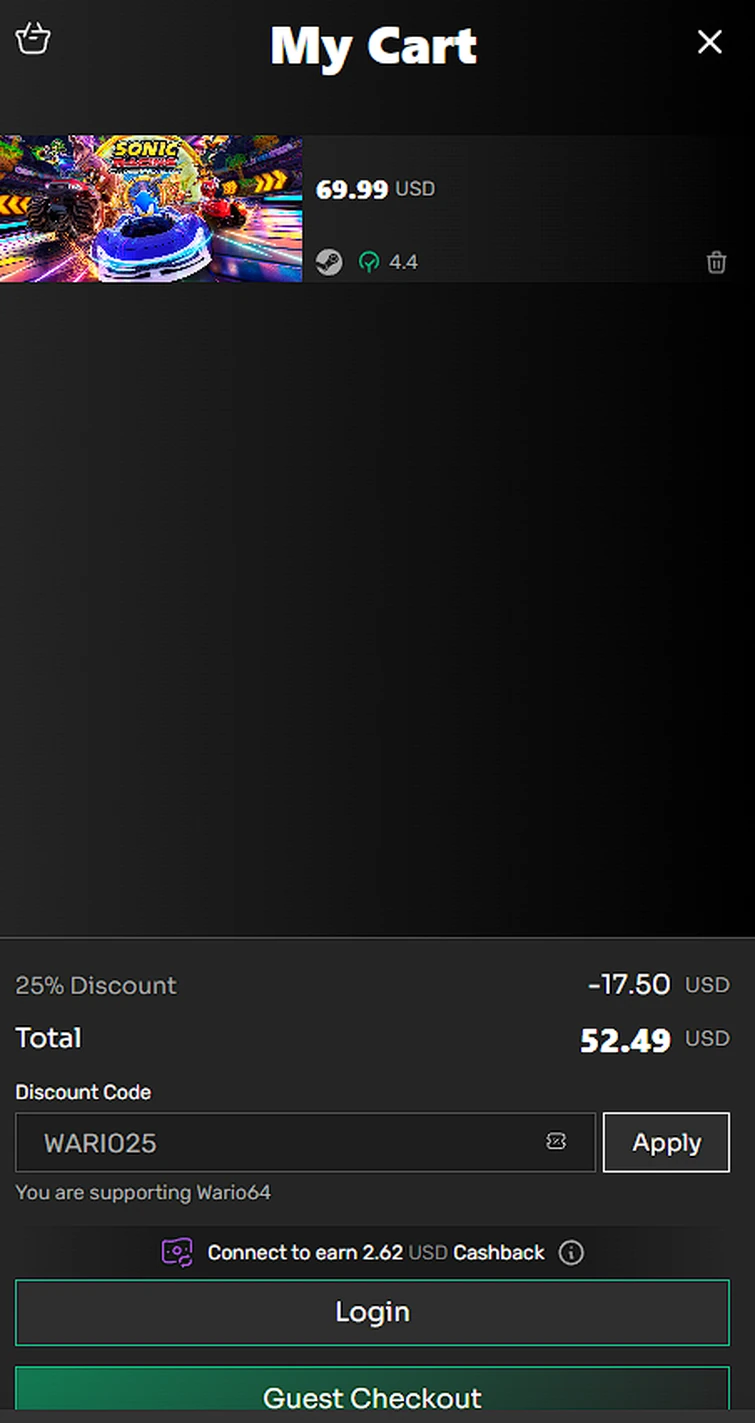This screenshot has height=1423, width=755.
Task: Click Connect to earn 2.62 USD Cashback
Action: tap(374, 1252)
